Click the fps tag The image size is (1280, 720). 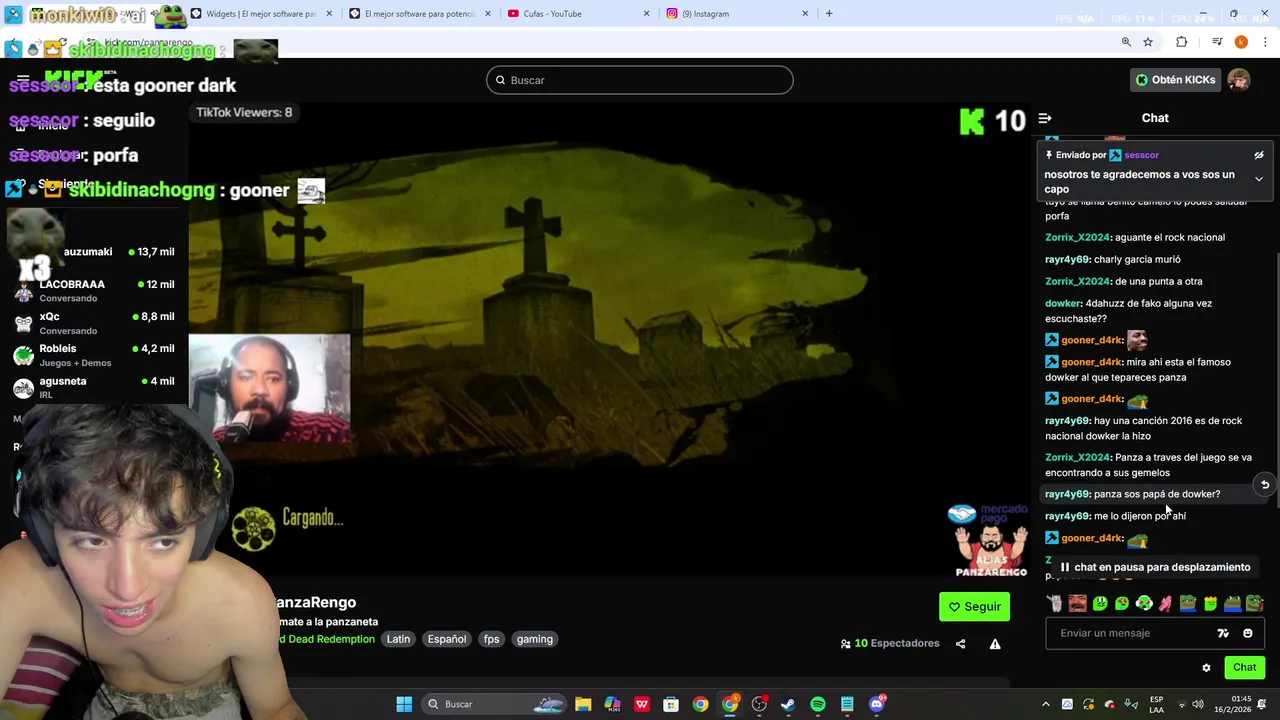[x=491, y=639]
